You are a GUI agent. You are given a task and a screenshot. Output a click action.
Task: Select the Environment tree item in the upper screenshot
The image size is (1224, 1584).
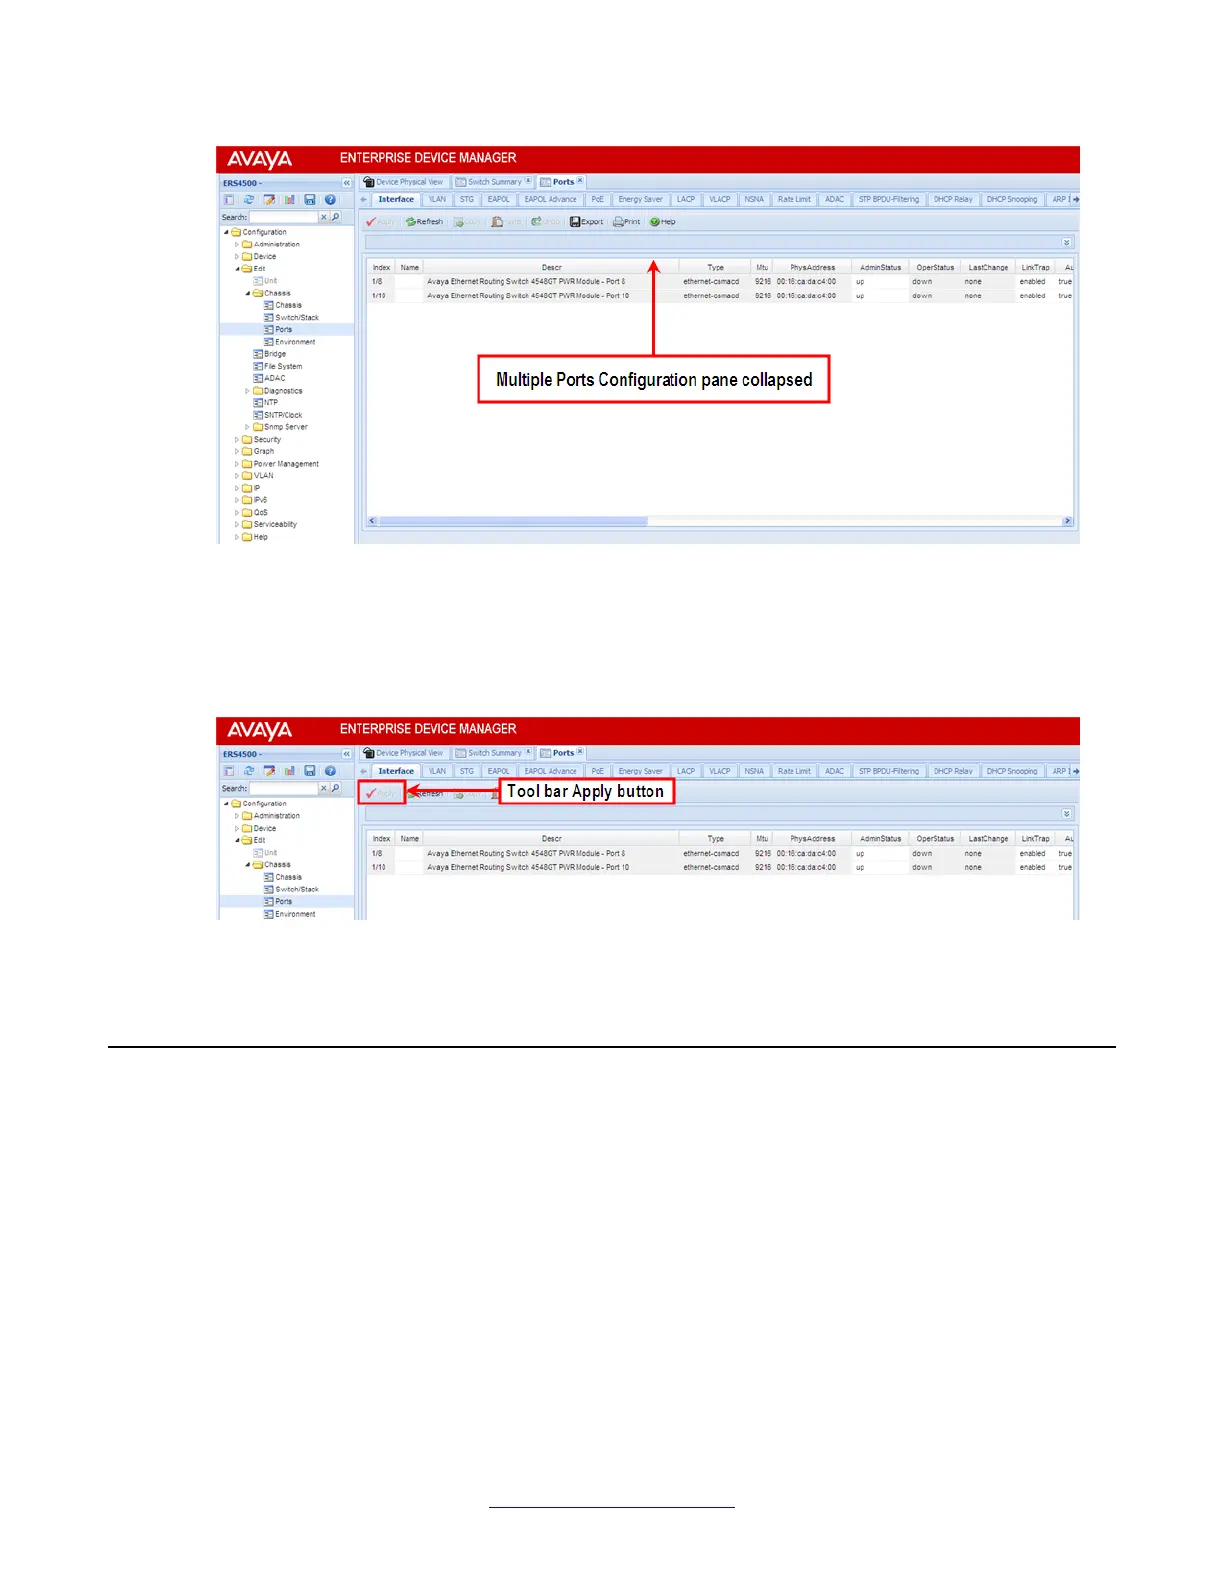290,342
